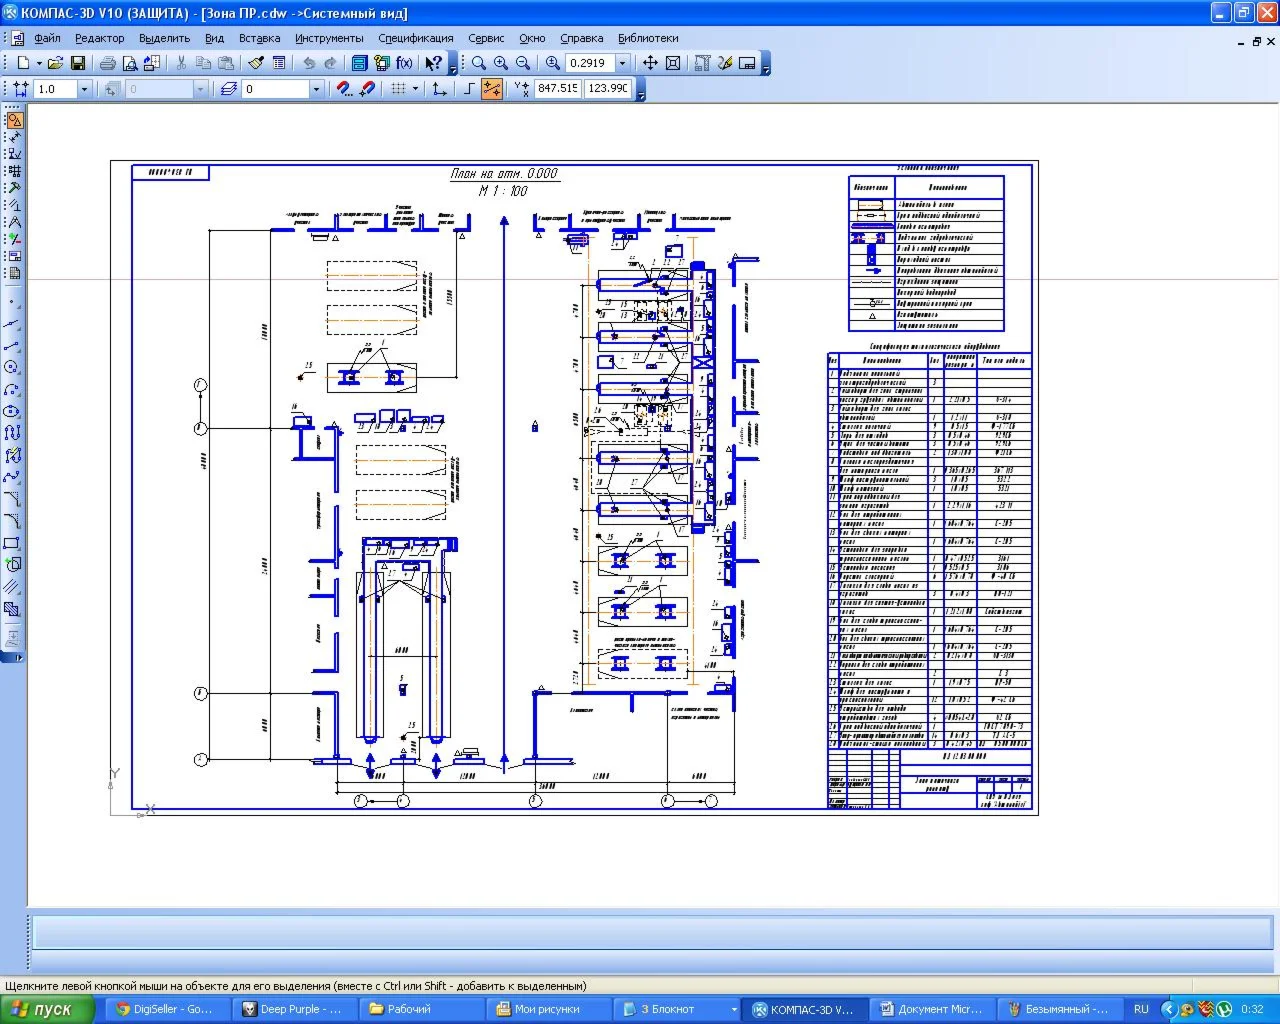Image resolution: width=1280 pixels, height=1024 pixels.
Task: Toggle the highlighted rounding mode button
Action: [492, 89]
